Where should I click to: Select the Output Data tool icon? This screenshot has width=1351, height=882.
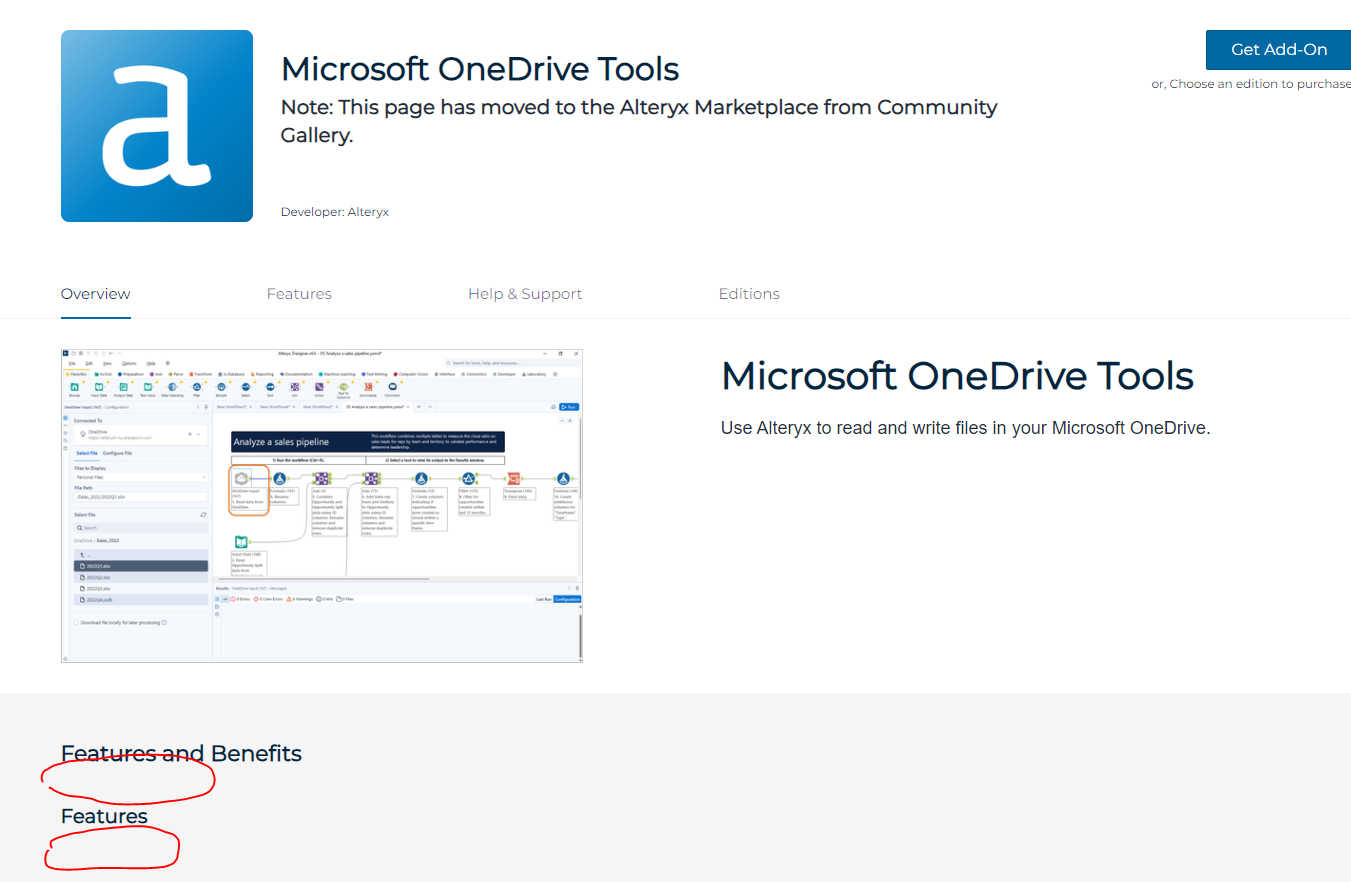point(123,388)
